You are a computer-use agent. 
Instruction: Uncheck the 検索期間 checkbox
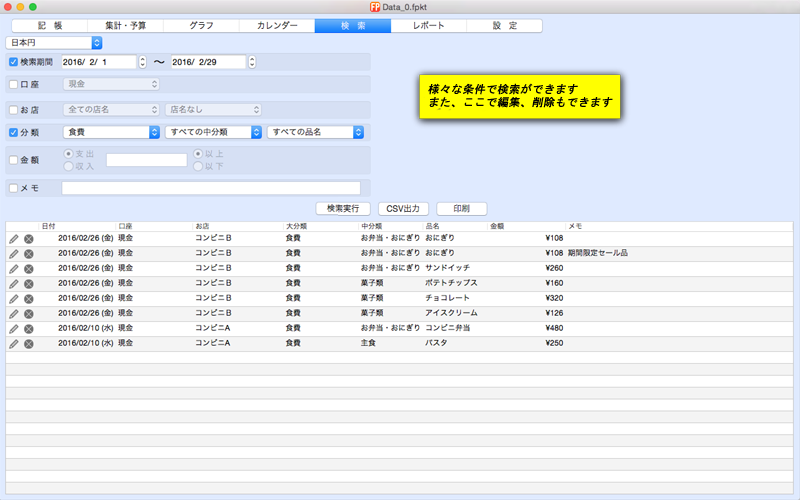tap(13, 62)
